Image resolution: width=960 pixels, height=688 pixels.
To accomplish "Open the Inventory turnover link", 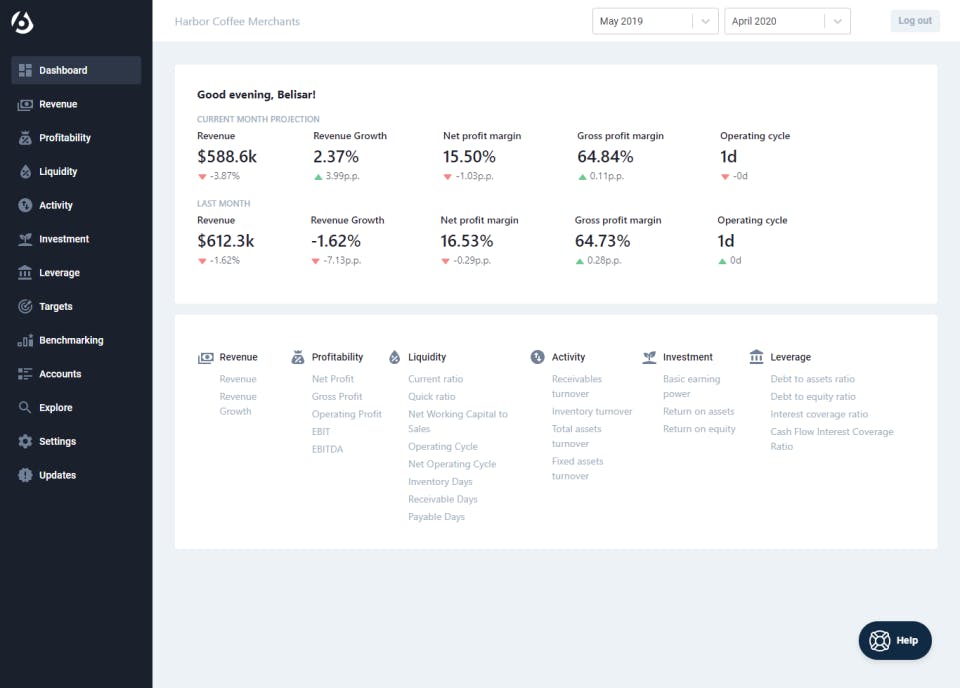I will [592, 412].
